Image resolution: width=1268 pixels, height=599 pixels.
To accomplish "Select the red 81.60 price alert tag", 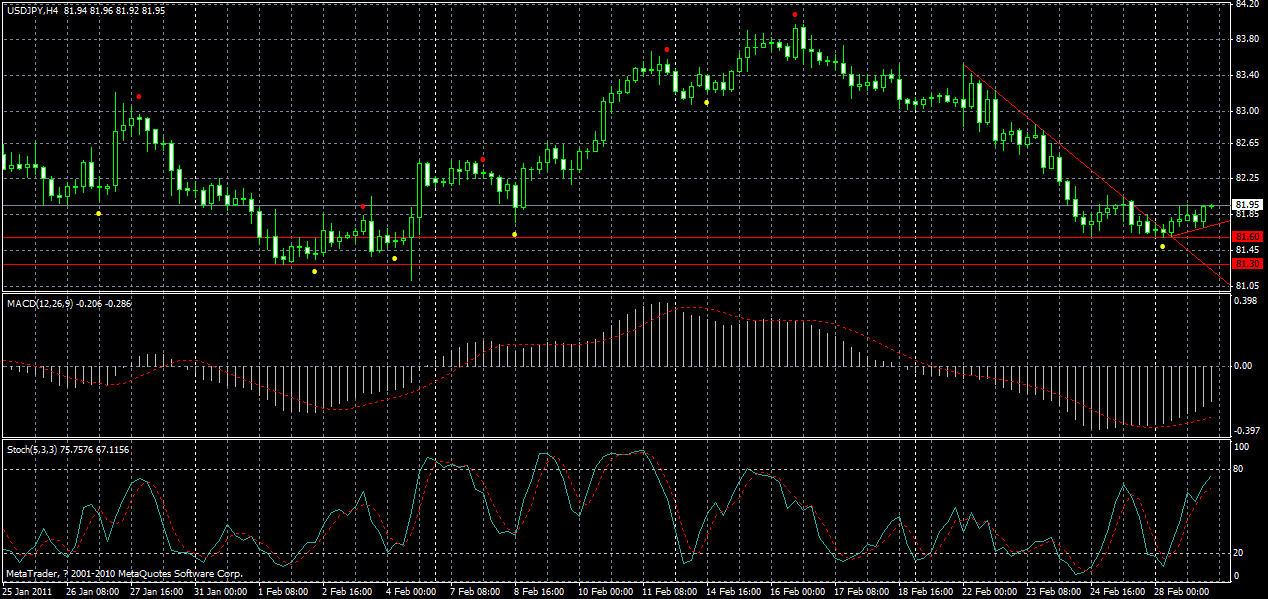I will coord(1246,237).
